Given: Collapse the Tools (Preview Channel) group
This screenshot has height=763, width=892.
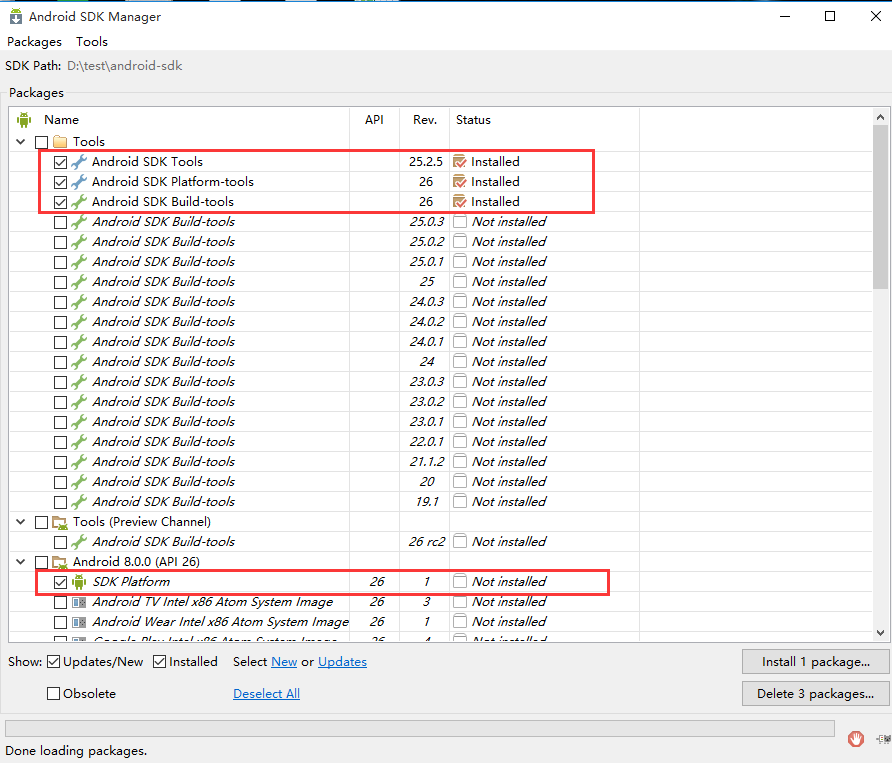Looking at the screenshot, I should point(21,522).
